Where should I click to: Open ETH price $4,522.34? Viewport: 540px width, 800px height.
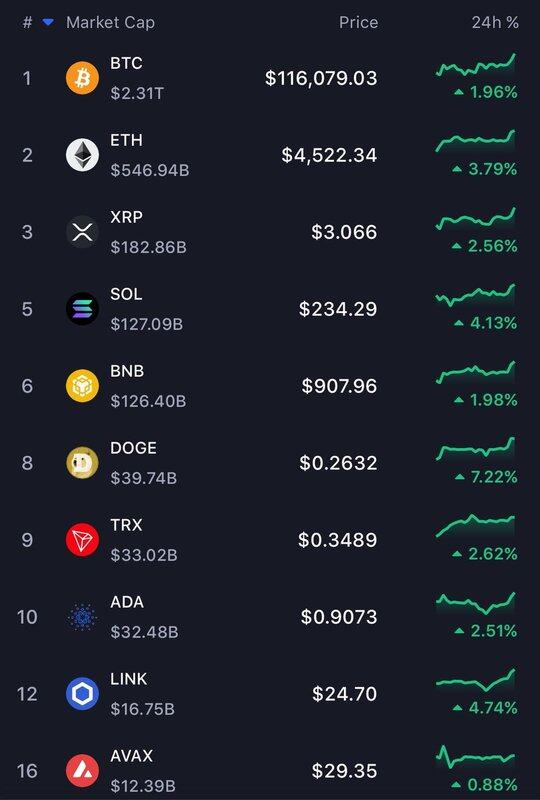[329, 155]
